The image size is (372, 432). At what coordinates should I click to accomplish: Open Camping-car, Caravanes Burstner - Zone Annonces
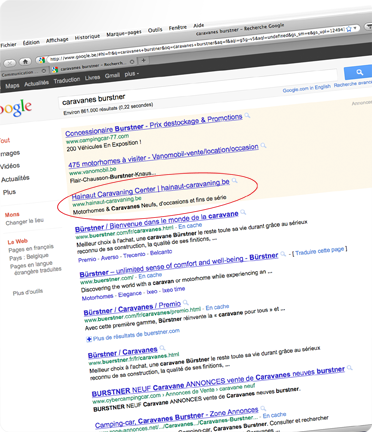[x=177, y=418]
